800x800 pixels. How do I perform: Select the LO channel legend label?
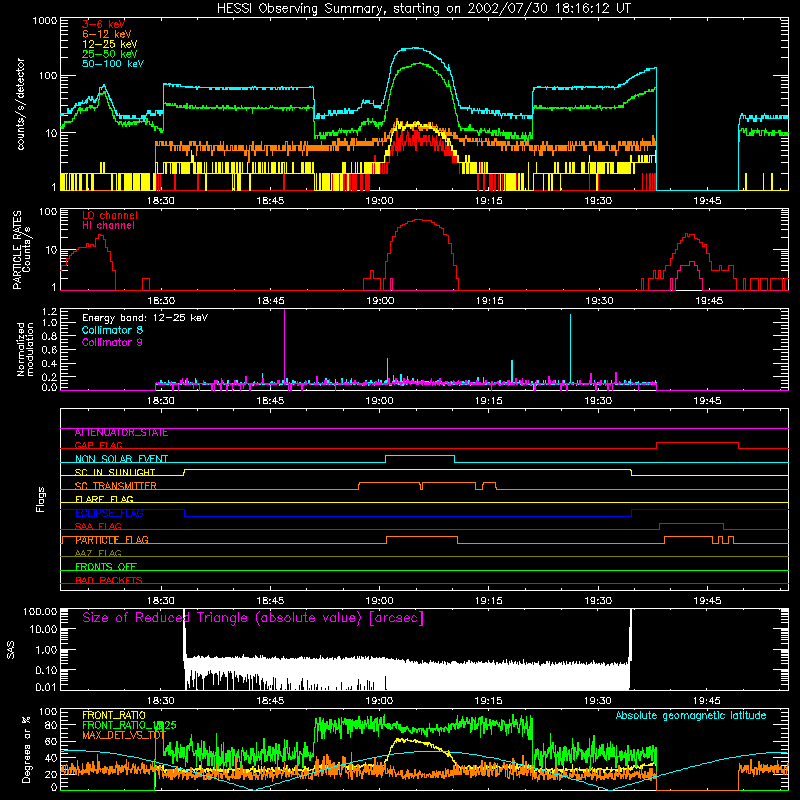[x=110, y=216]
